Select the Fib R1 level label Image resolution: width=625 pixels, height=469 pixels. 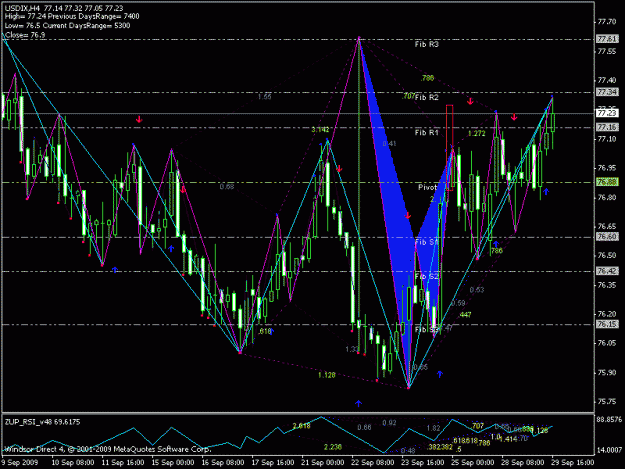(x=426, y=132)
